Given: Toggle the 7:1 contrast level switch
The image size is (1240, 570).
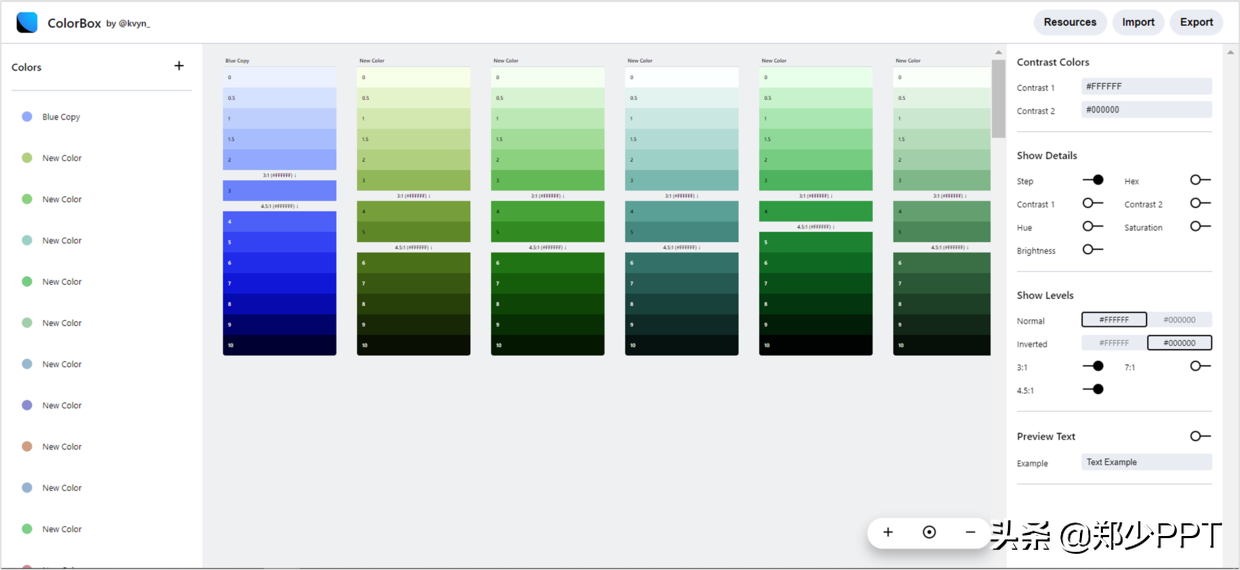Looking at the screenshot, I should point(1200,366).
